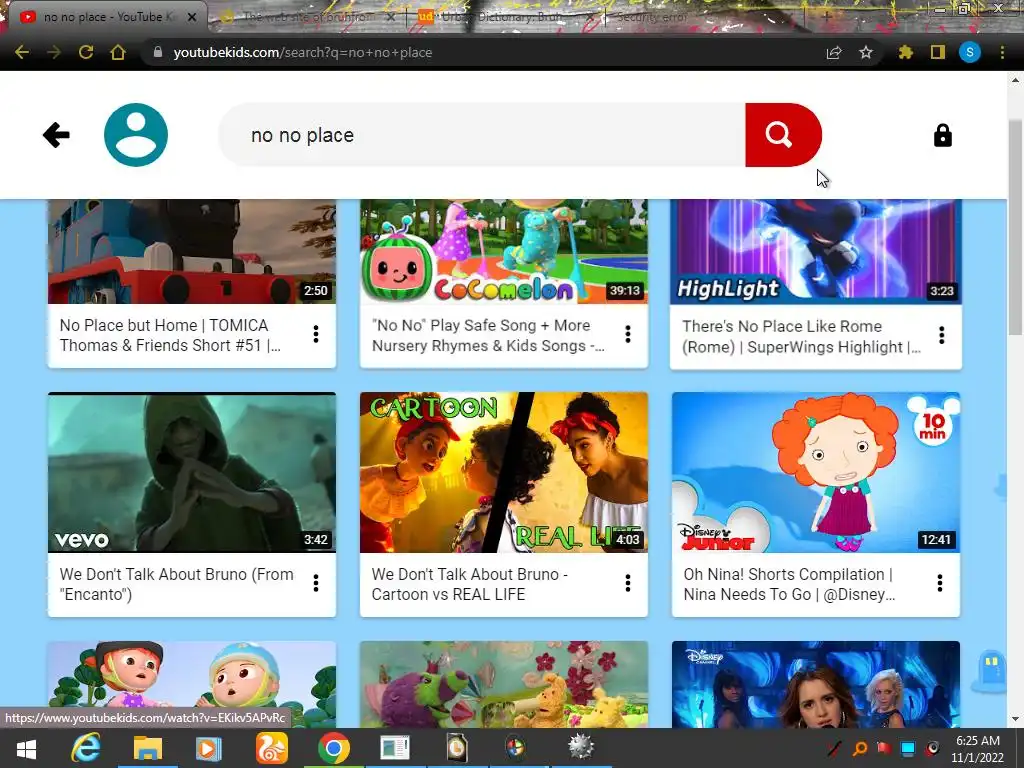Viewport: 1024px width, 768px height.
Task: Play the Cartoon vs Real Life thumbnail
Action: pyautogui.click(x=504, y=473)
